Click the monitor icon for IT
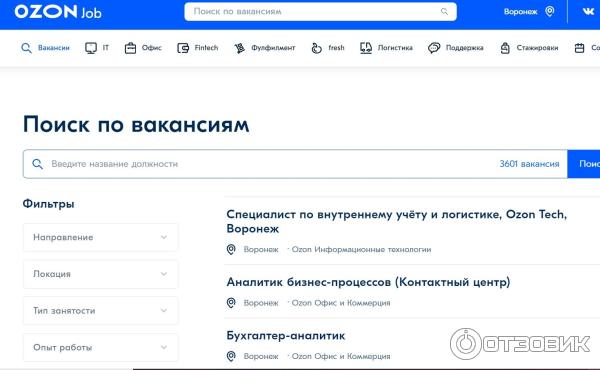The height and width of the screenshot is (370, 600). 91,48
